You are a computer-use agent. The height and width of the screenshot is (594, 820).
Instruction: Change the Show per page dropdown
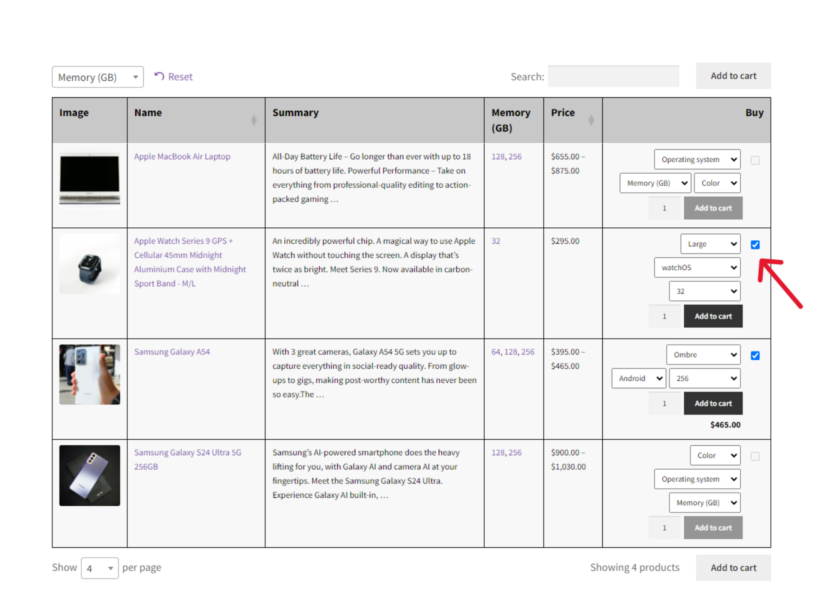tap(100, 567)
